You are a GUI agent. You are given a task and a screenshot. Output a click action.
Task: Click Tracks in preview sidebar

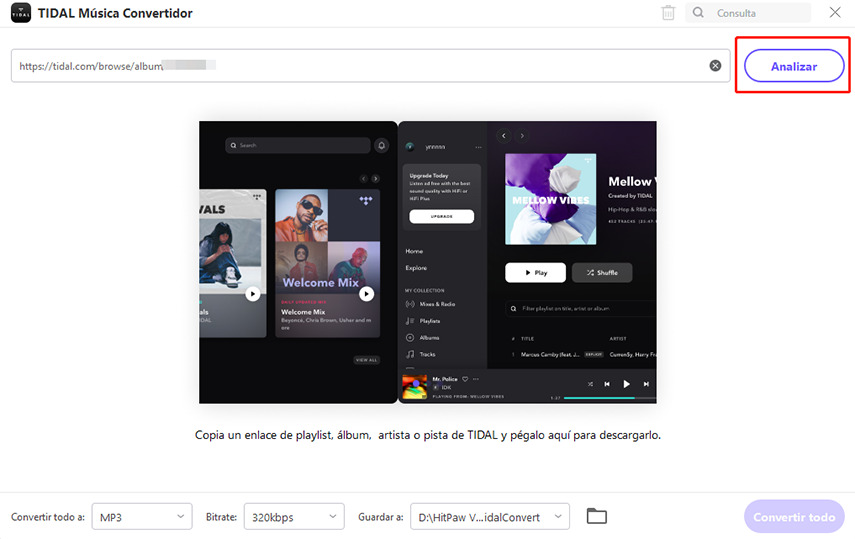[421, 354]
